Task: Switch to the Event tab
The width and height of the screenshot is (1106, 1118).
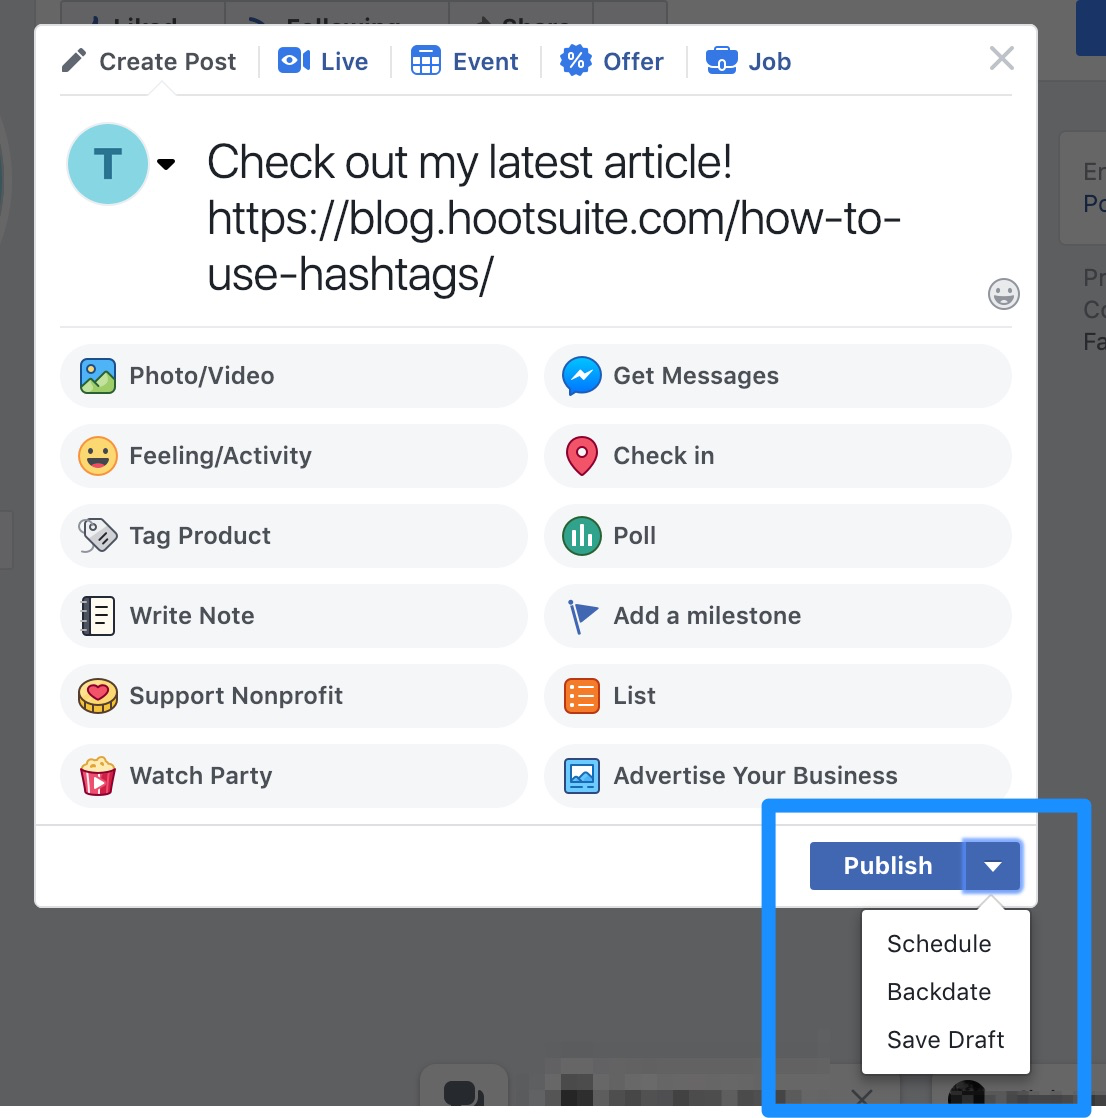Action: [x=464, y=61]
